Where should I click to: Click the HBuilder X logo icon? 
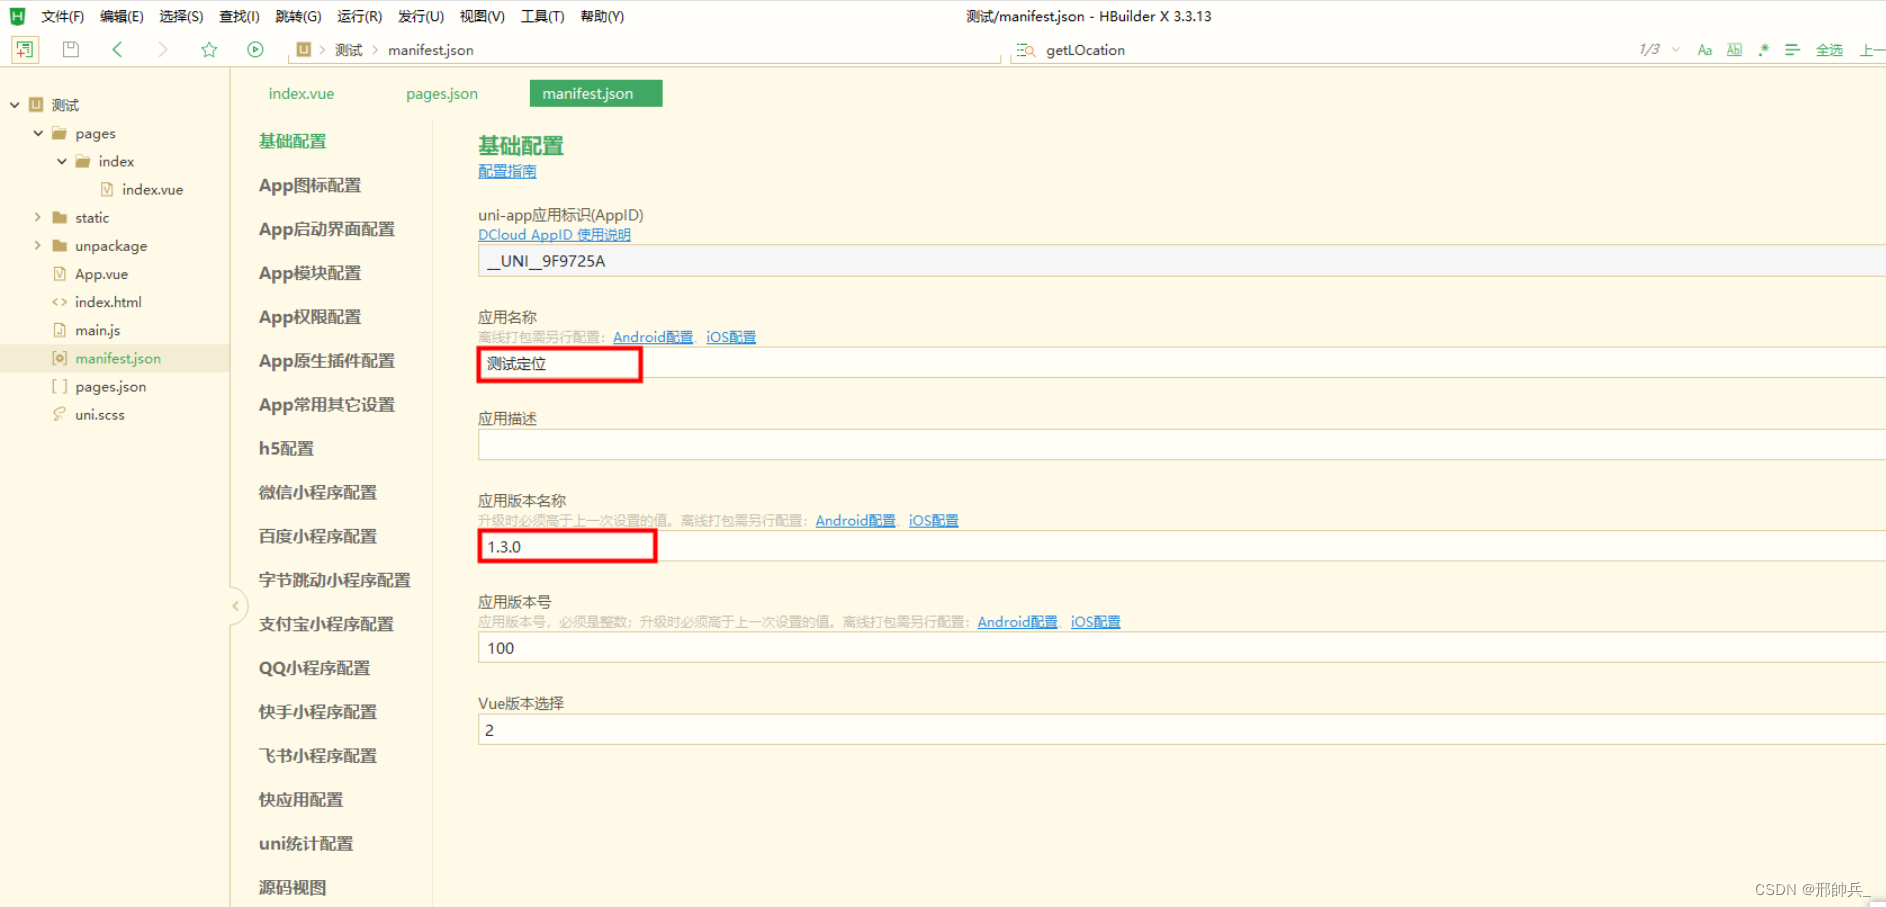[17, 16]
